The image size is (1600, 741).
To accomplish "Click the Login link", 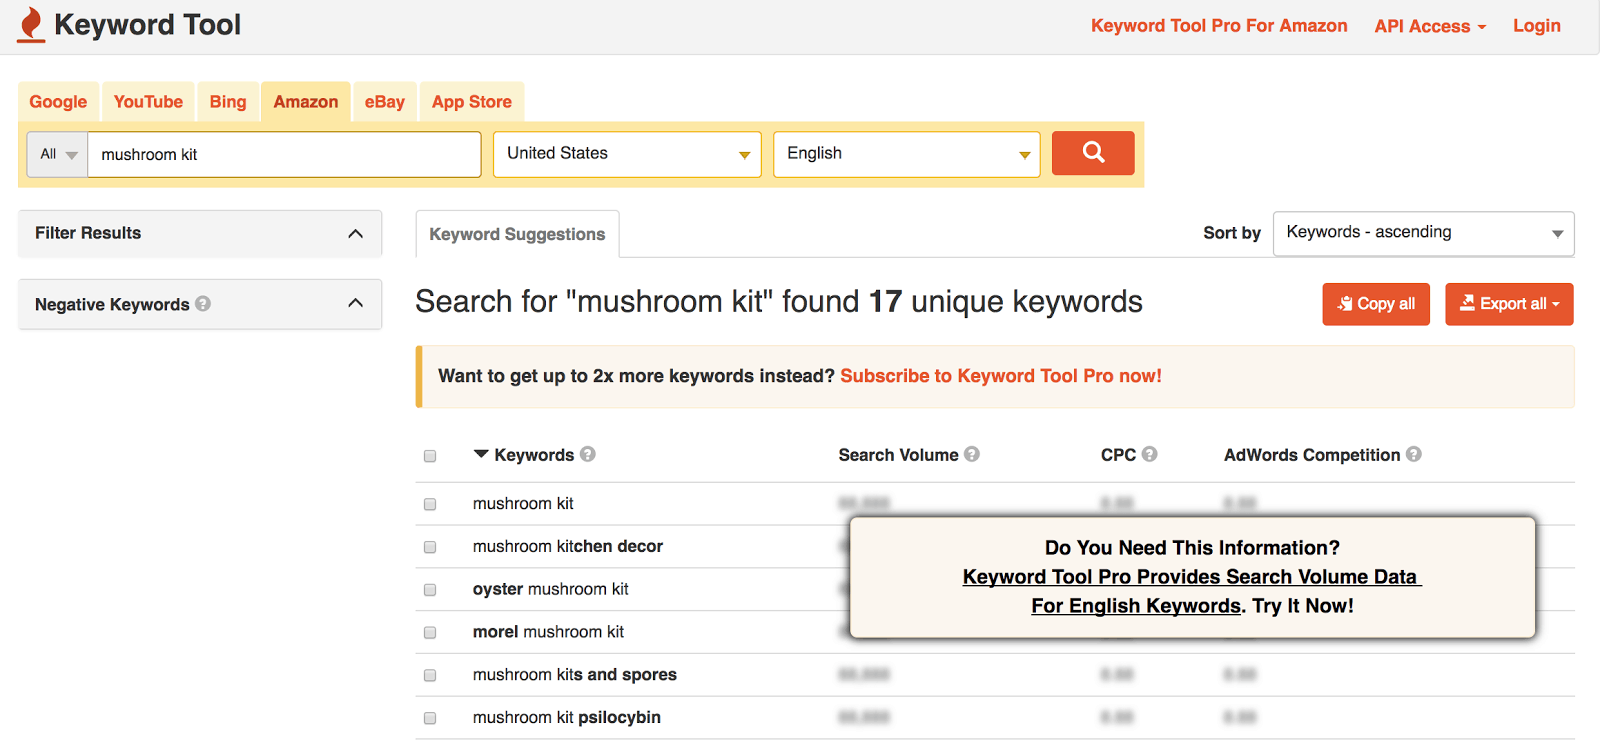I will [x=1537, y=26].
